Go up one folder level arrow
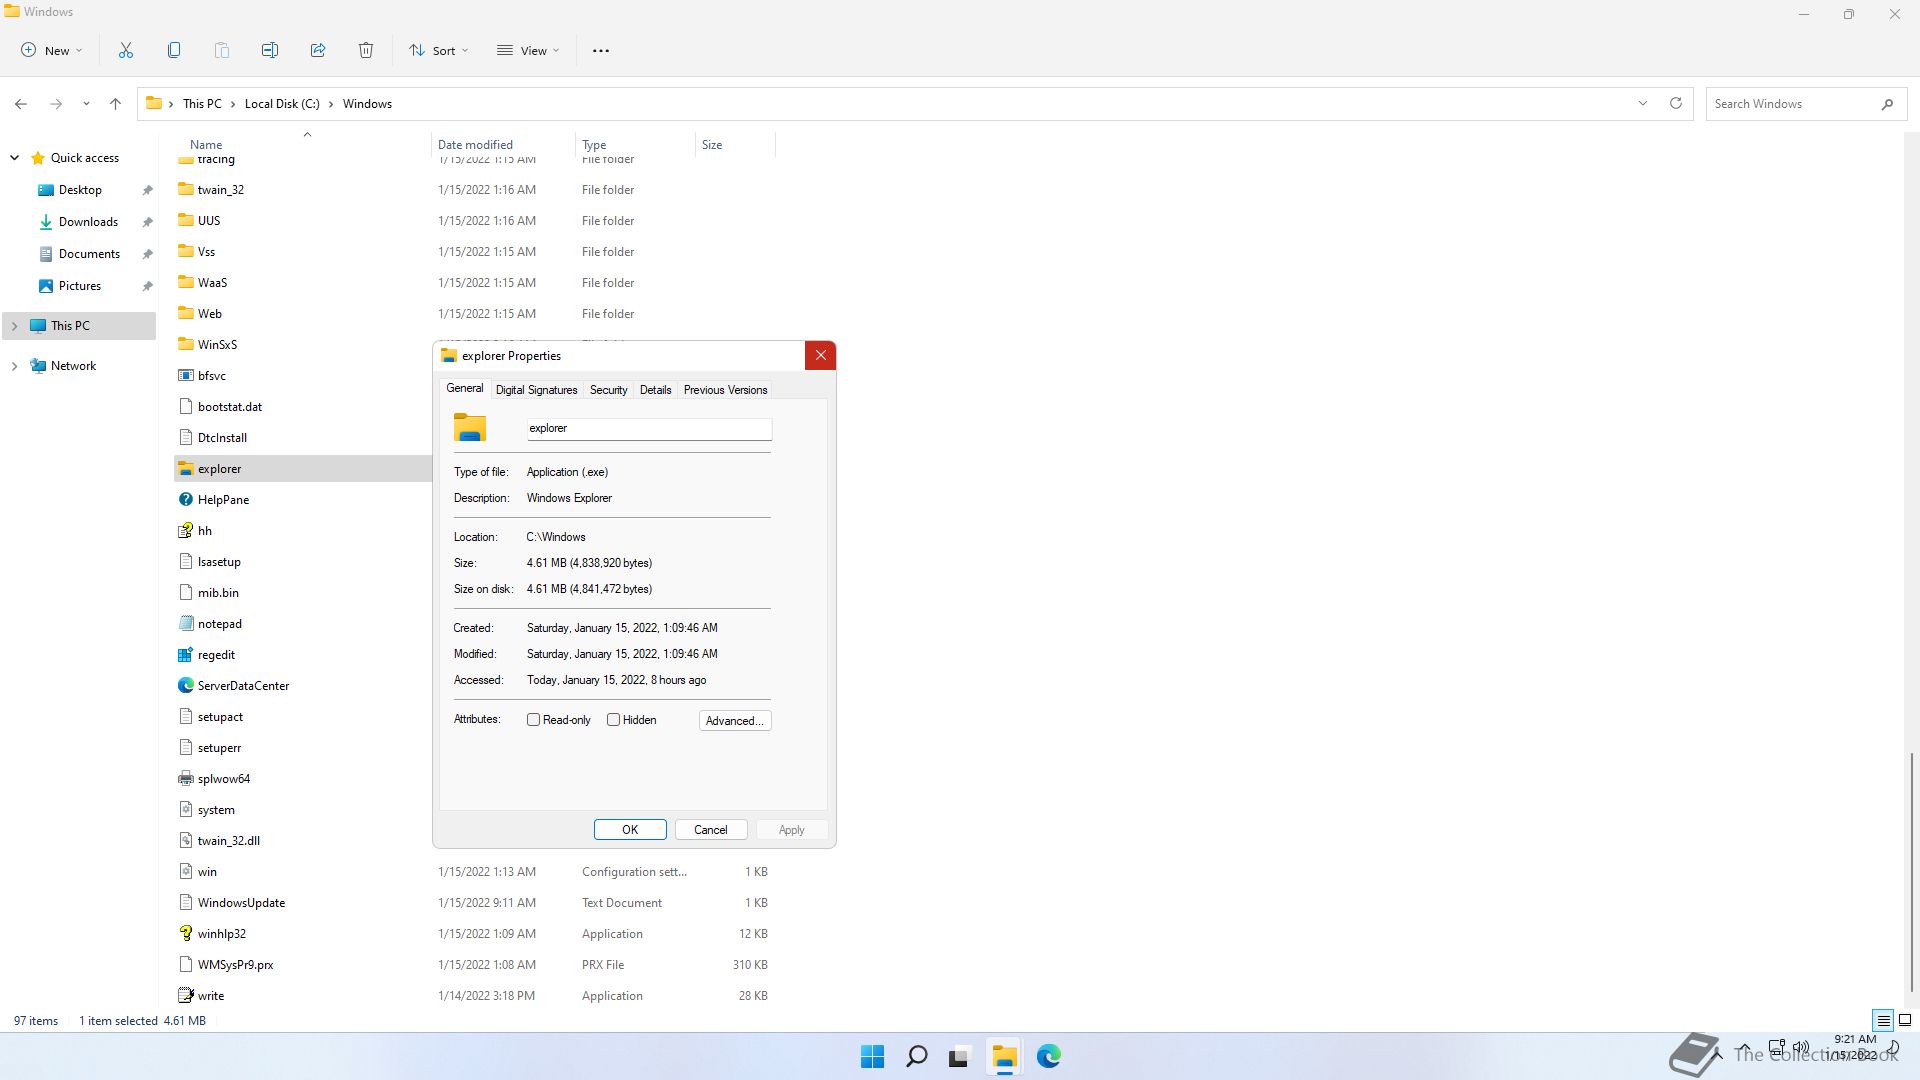This screenshot has height=1080, width=1920. click(115, 104)
